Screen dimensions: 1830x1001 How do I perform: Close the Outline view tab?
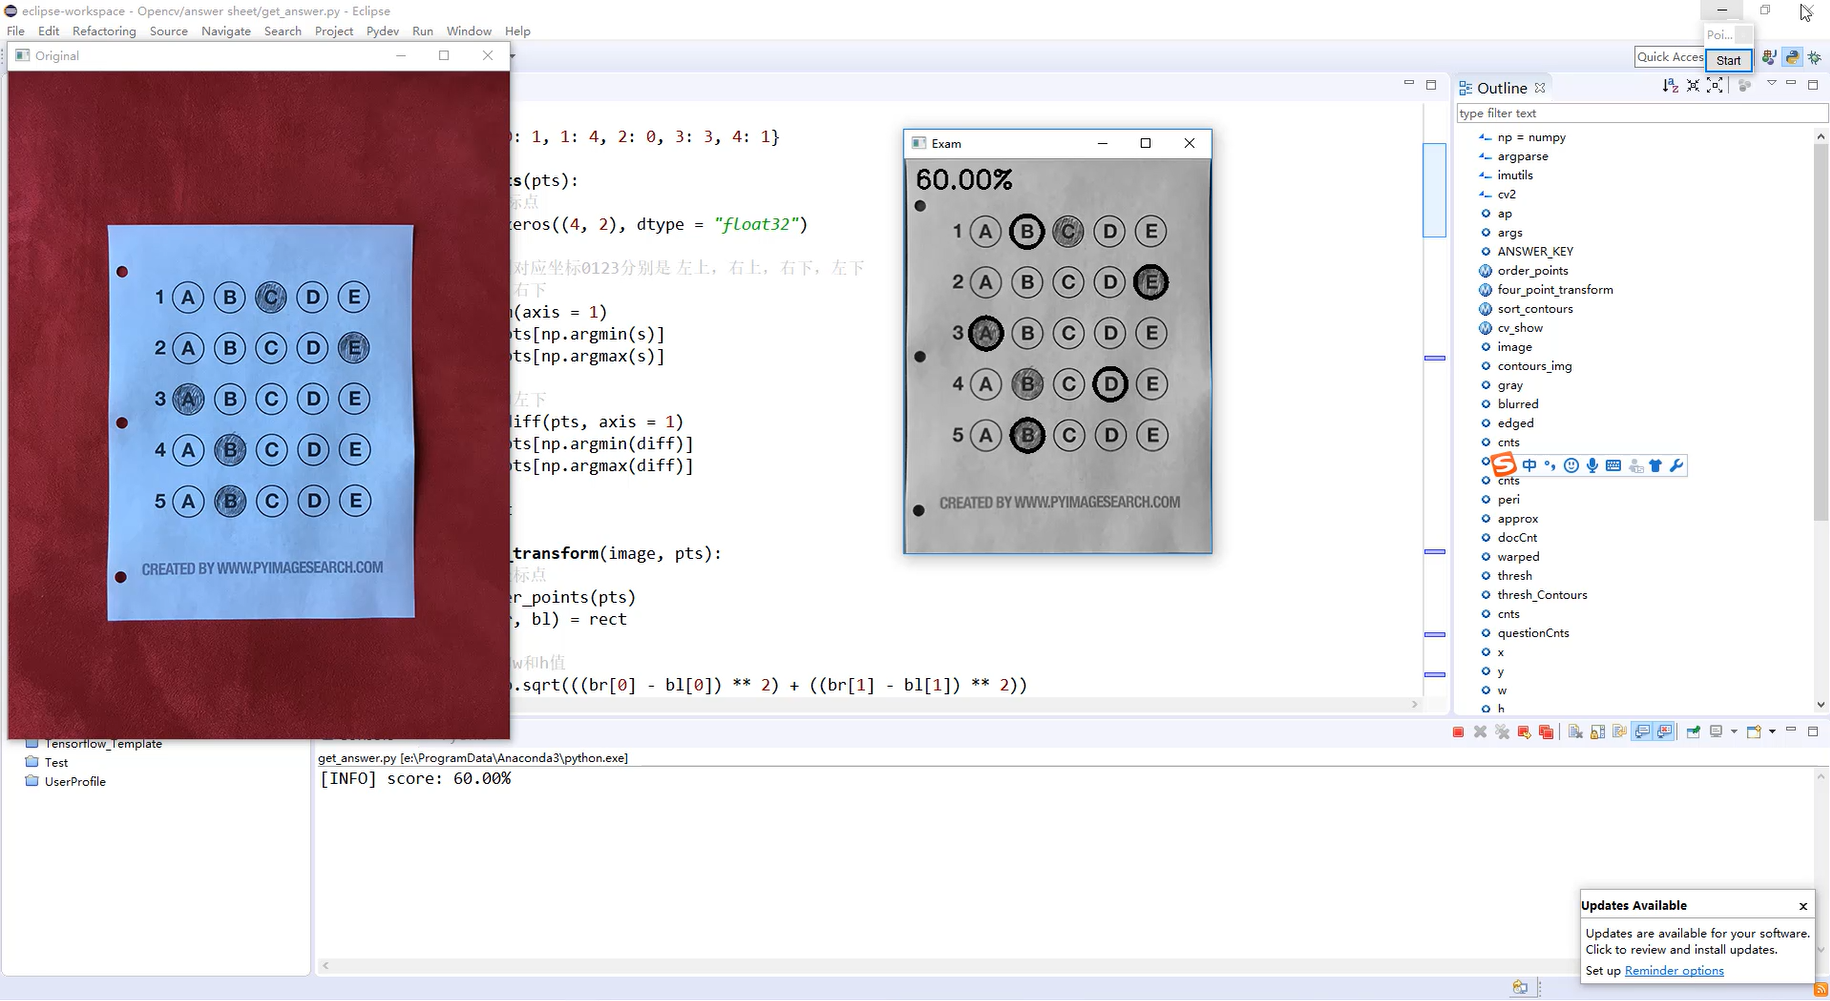pos(1540,88)
